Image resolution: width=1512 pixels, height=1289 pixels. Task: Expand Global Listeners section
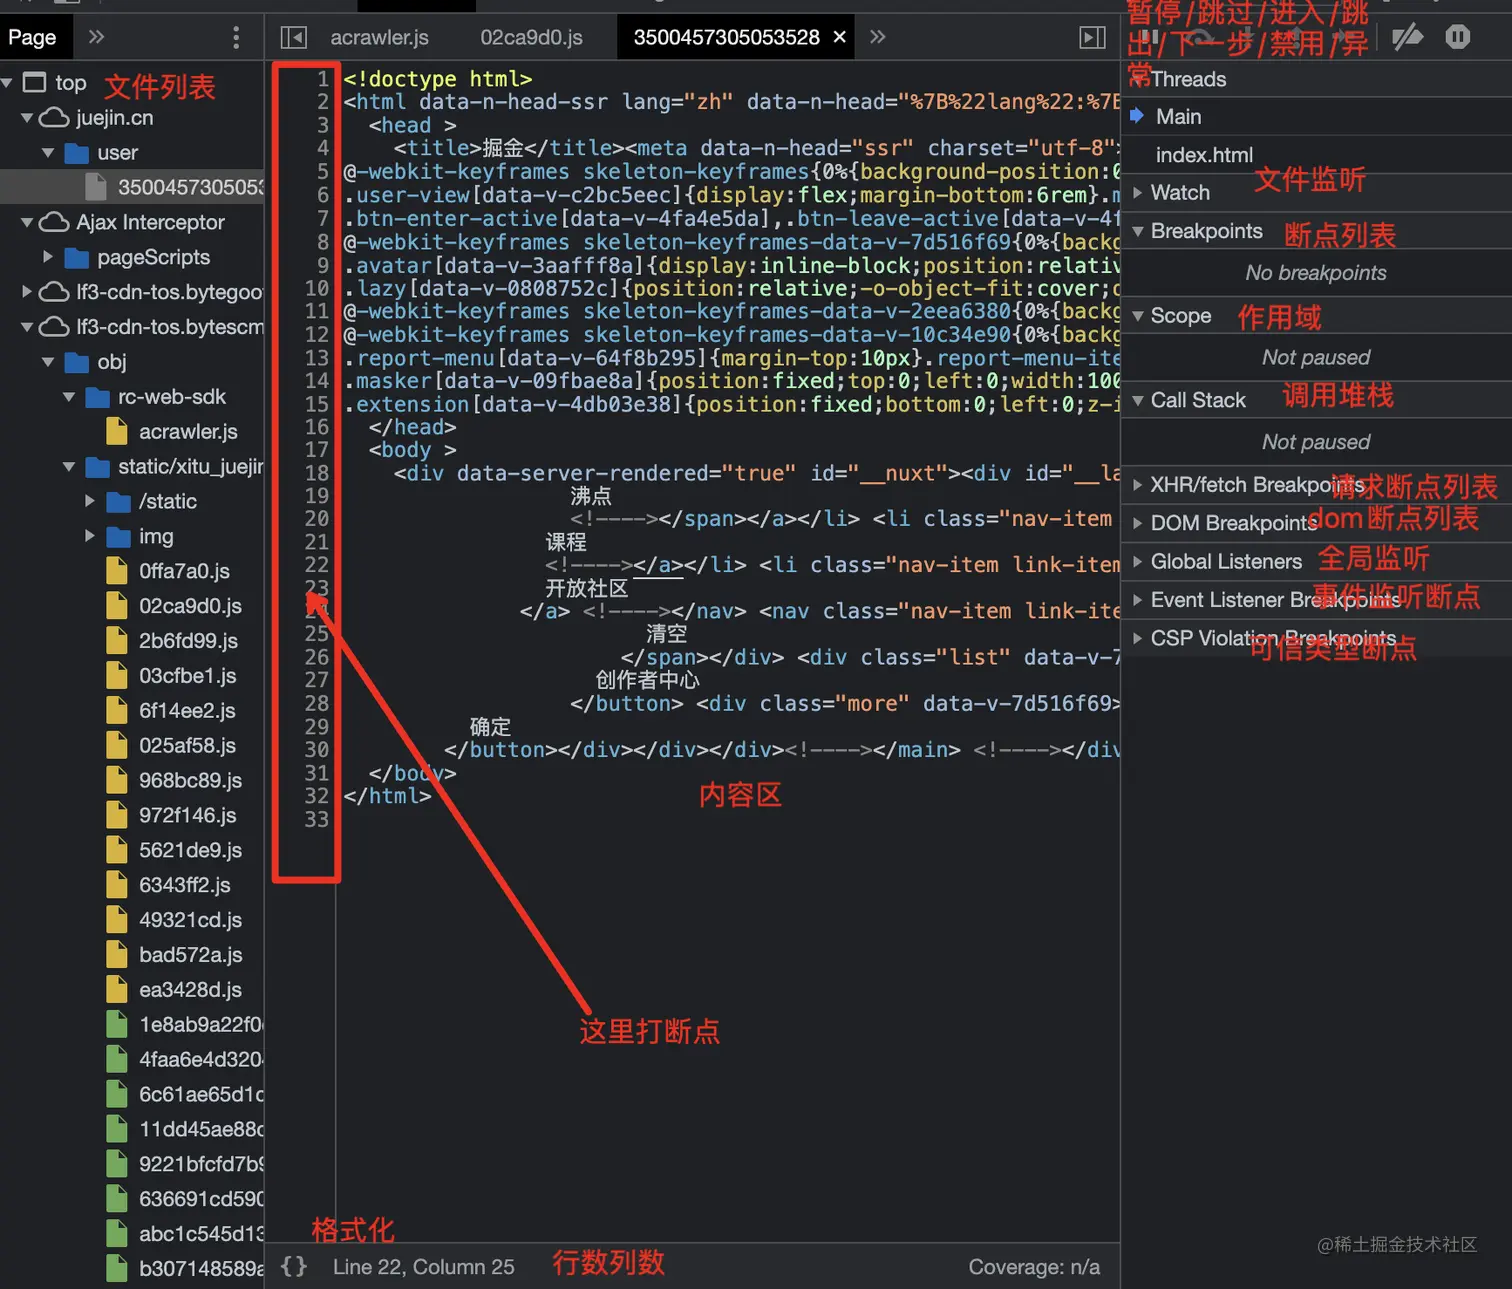coord(1137,562)
